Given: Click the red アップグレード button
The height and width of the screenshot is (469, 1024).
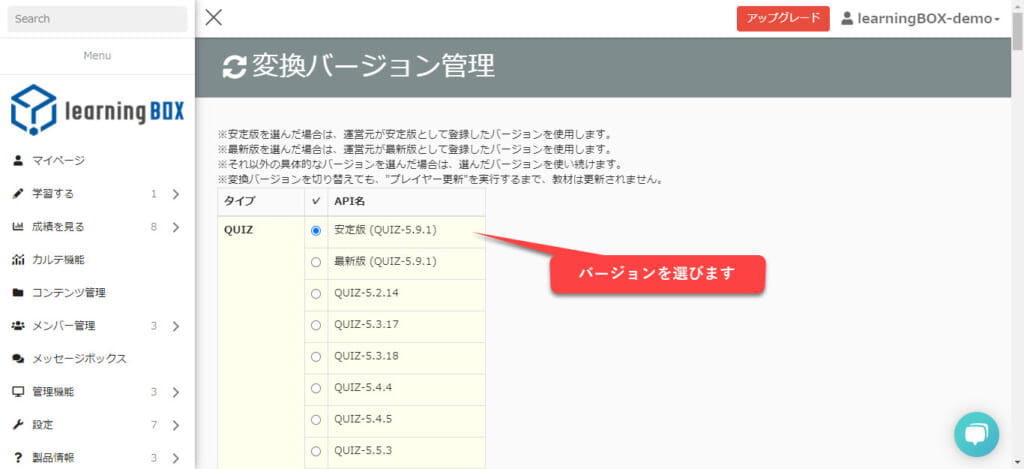Looking at the screenshot, I should 782,19.
